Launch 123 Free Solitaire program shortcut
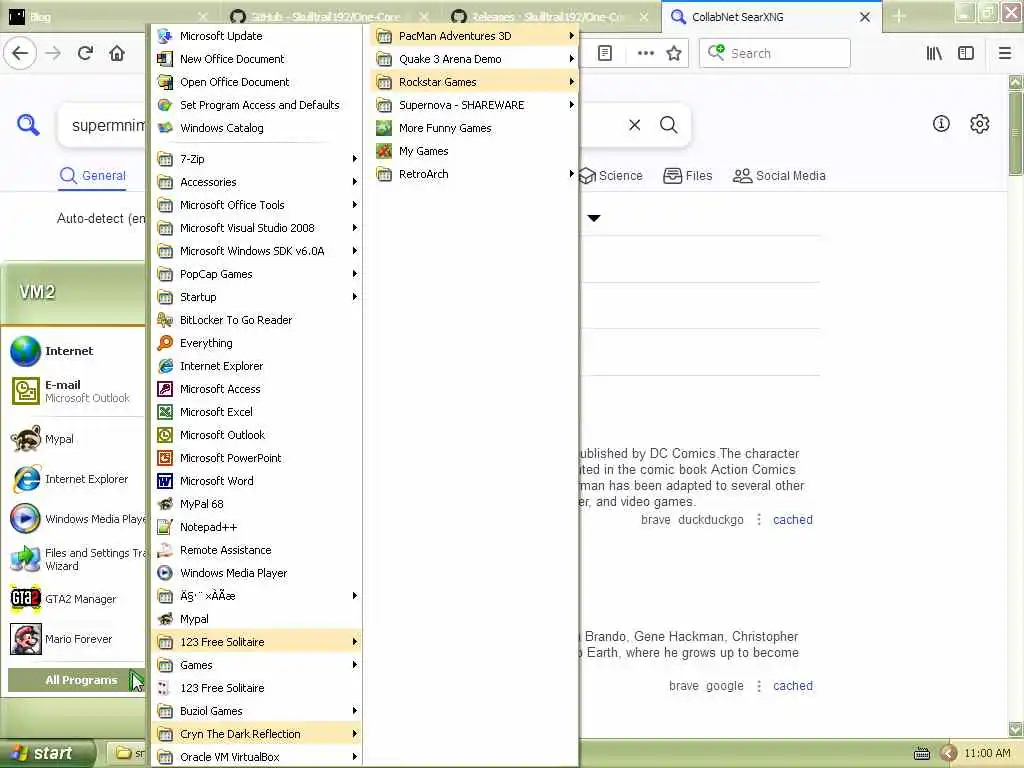 (x=256, y=688)
